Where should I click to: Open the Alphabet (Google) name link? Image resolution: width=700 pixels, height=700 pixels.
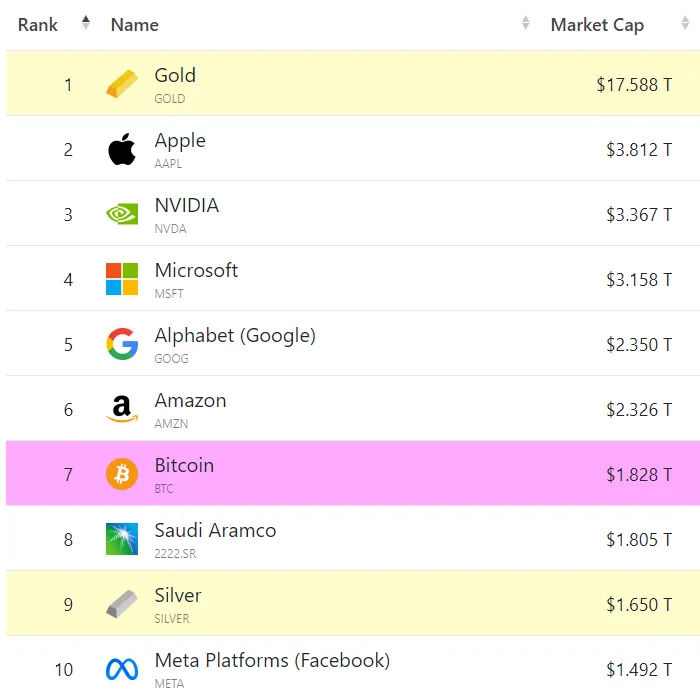(x=235, y=335)
